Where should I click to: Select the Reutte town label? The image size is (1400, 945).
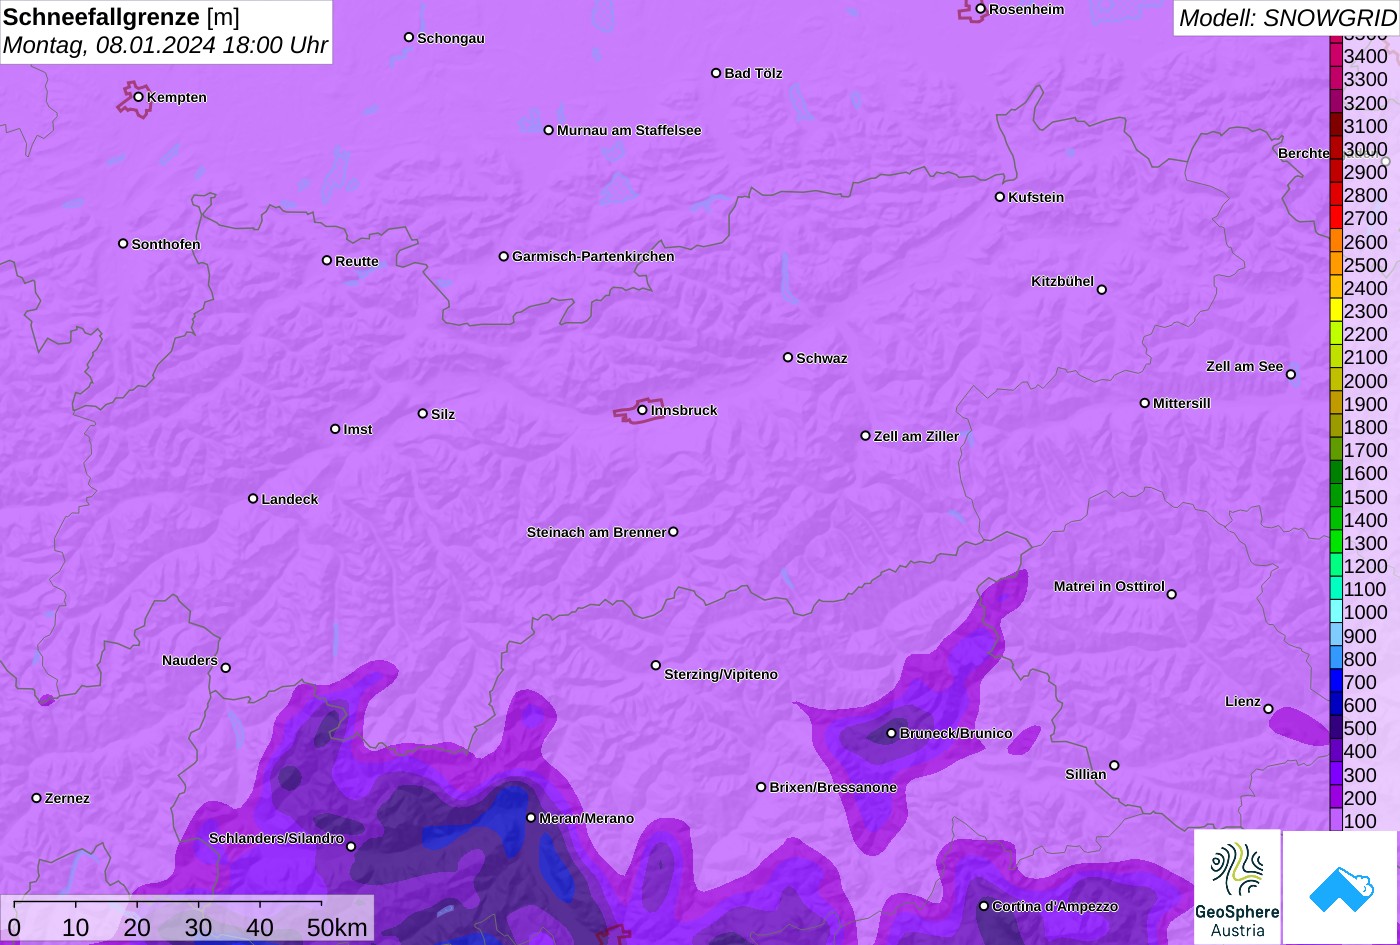(357, 261)
